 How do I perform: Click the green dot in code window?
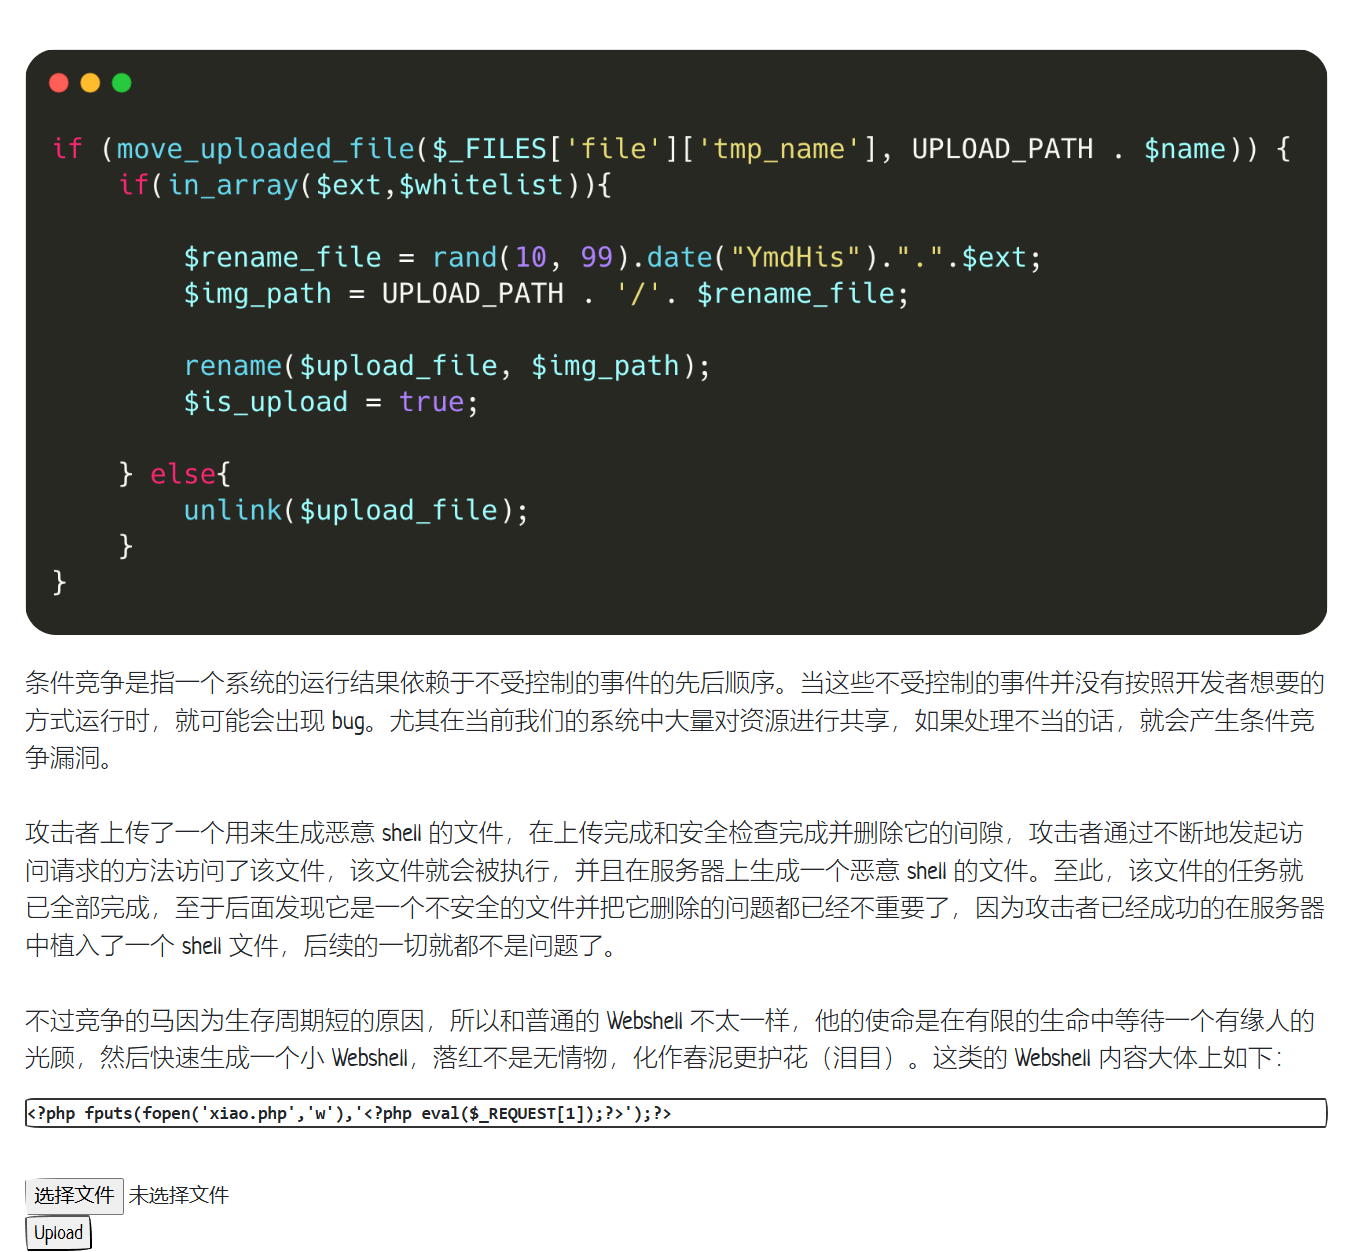click(x=122, y=83)
